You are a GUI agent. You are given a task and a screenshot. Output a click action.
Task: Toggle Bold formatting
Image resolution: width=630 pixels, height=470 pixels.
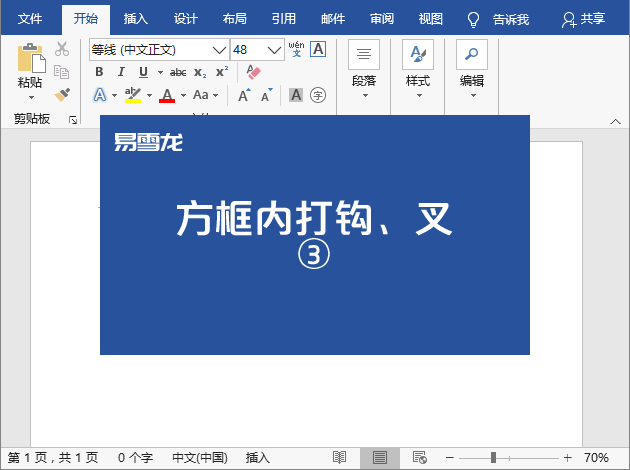pos(99,72)
